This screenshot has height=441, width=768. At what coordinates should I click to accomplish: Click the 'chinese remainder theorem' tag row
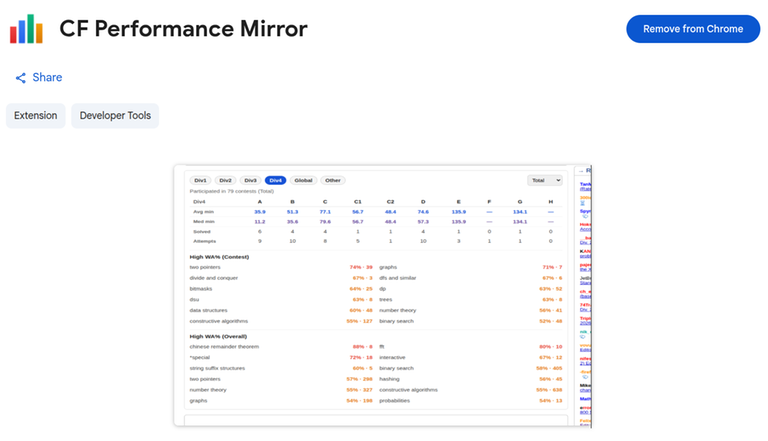point(281,346)
